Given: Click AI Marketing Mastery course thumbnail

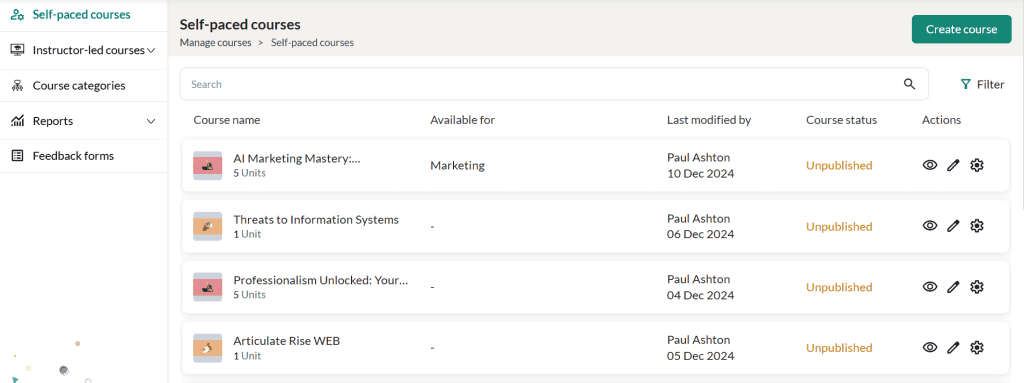Looking at the screenshot, I should 208,165.
